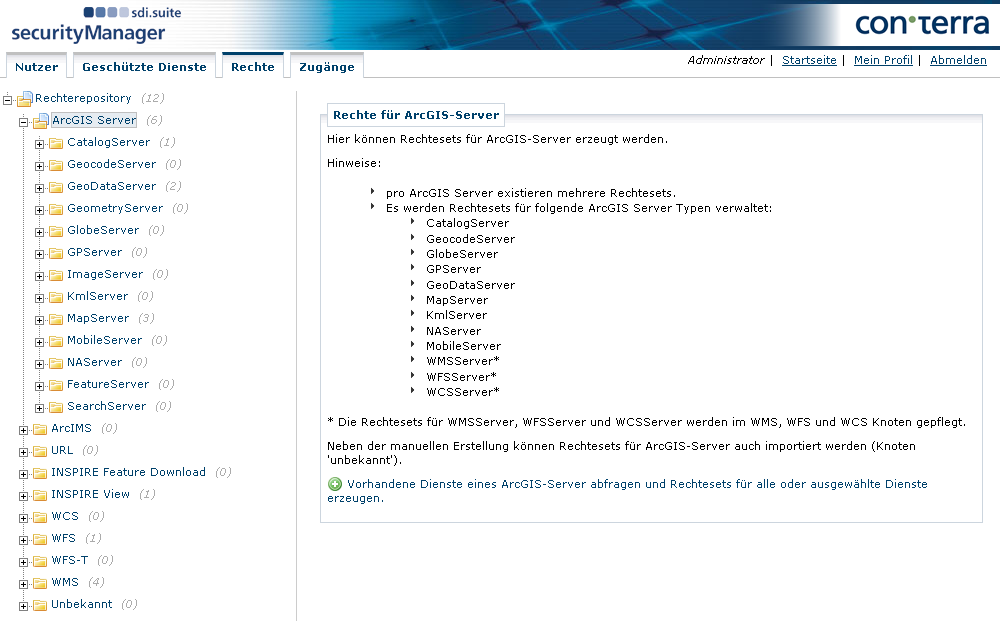
Task: Open the Startseite link
Action: [x=808, y=60]
